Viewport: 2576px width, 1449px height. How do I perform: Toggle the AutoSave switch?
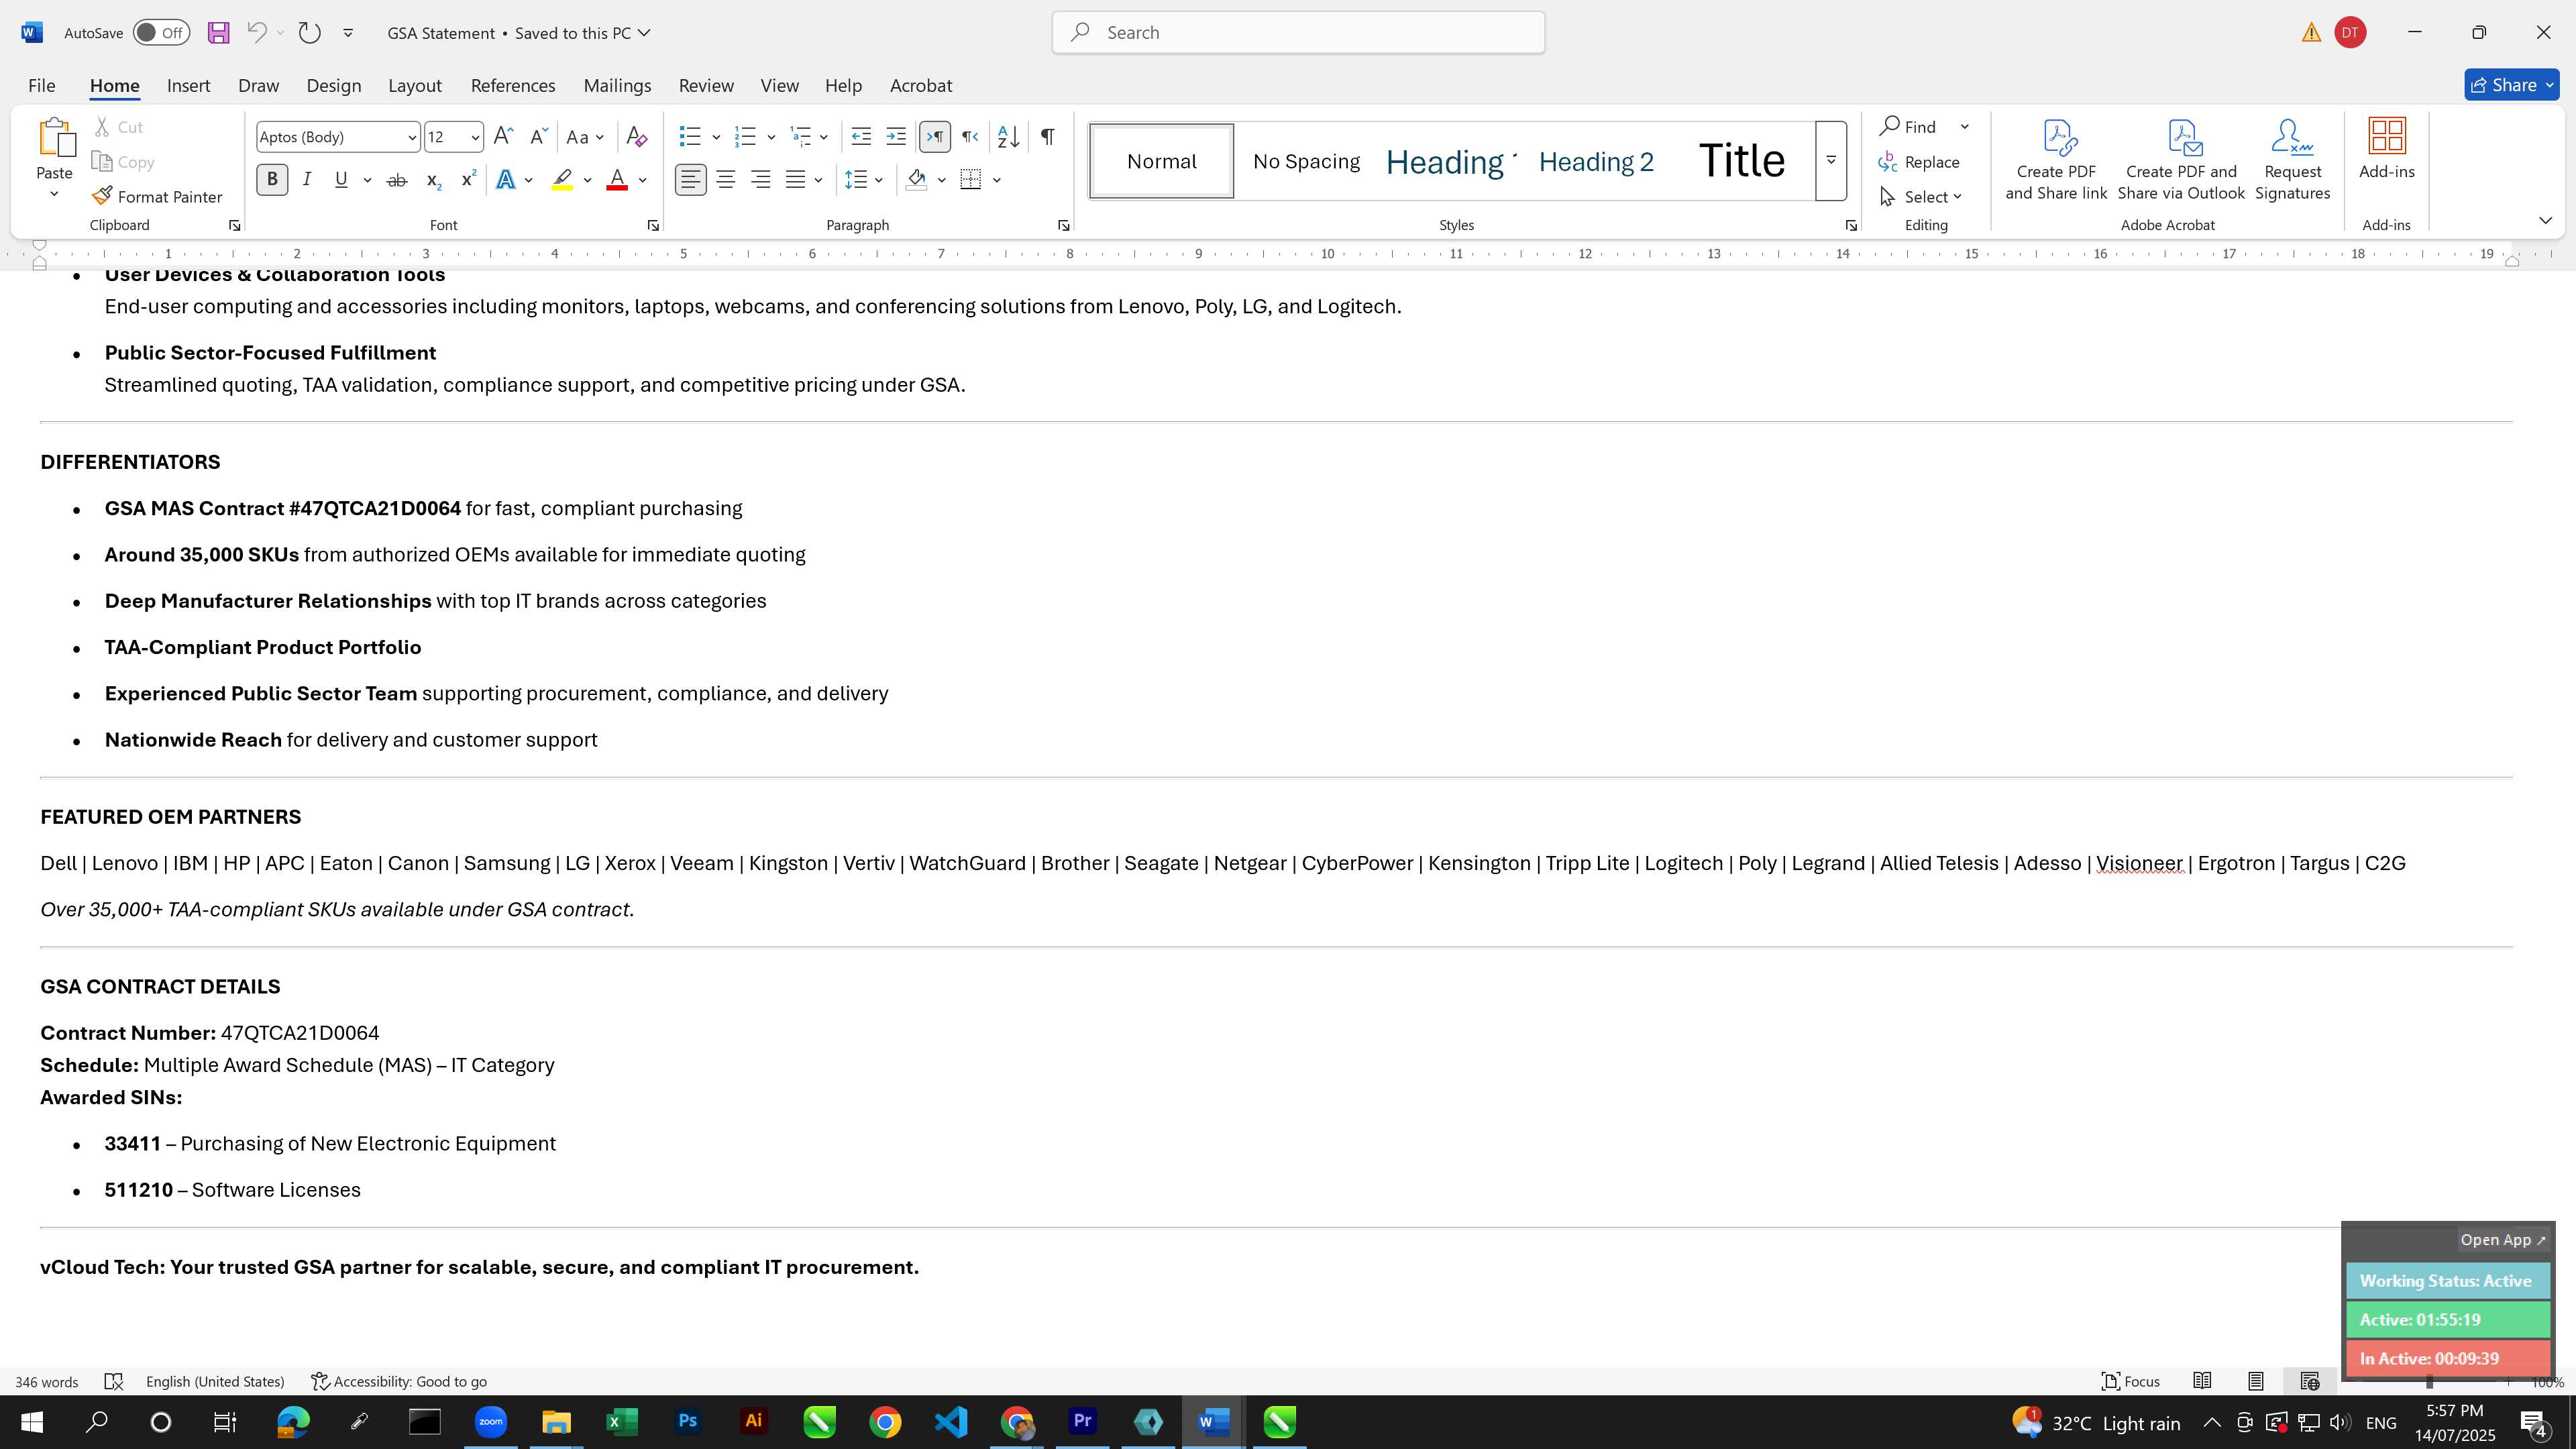pos(161,33)
